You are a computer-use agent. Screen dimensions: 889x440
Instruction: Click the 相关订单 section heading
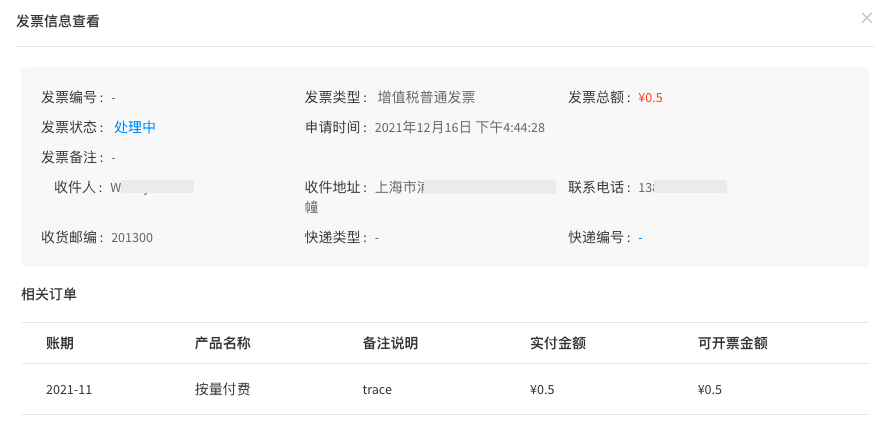49,294
